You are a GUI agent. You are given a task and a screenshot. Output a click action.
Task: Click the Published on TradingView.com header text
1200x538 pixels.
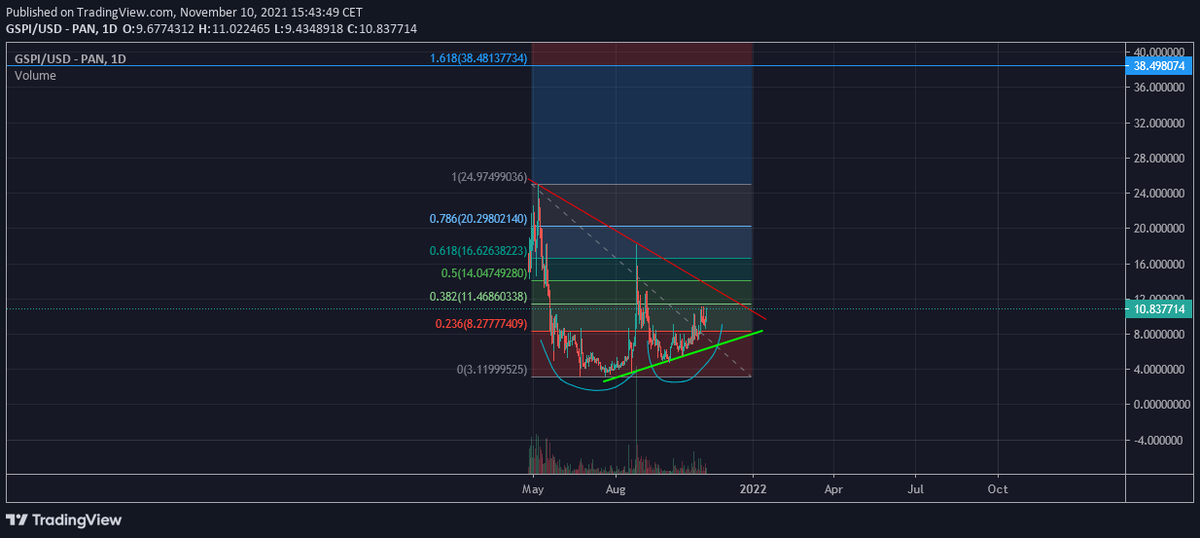(185, 11)
